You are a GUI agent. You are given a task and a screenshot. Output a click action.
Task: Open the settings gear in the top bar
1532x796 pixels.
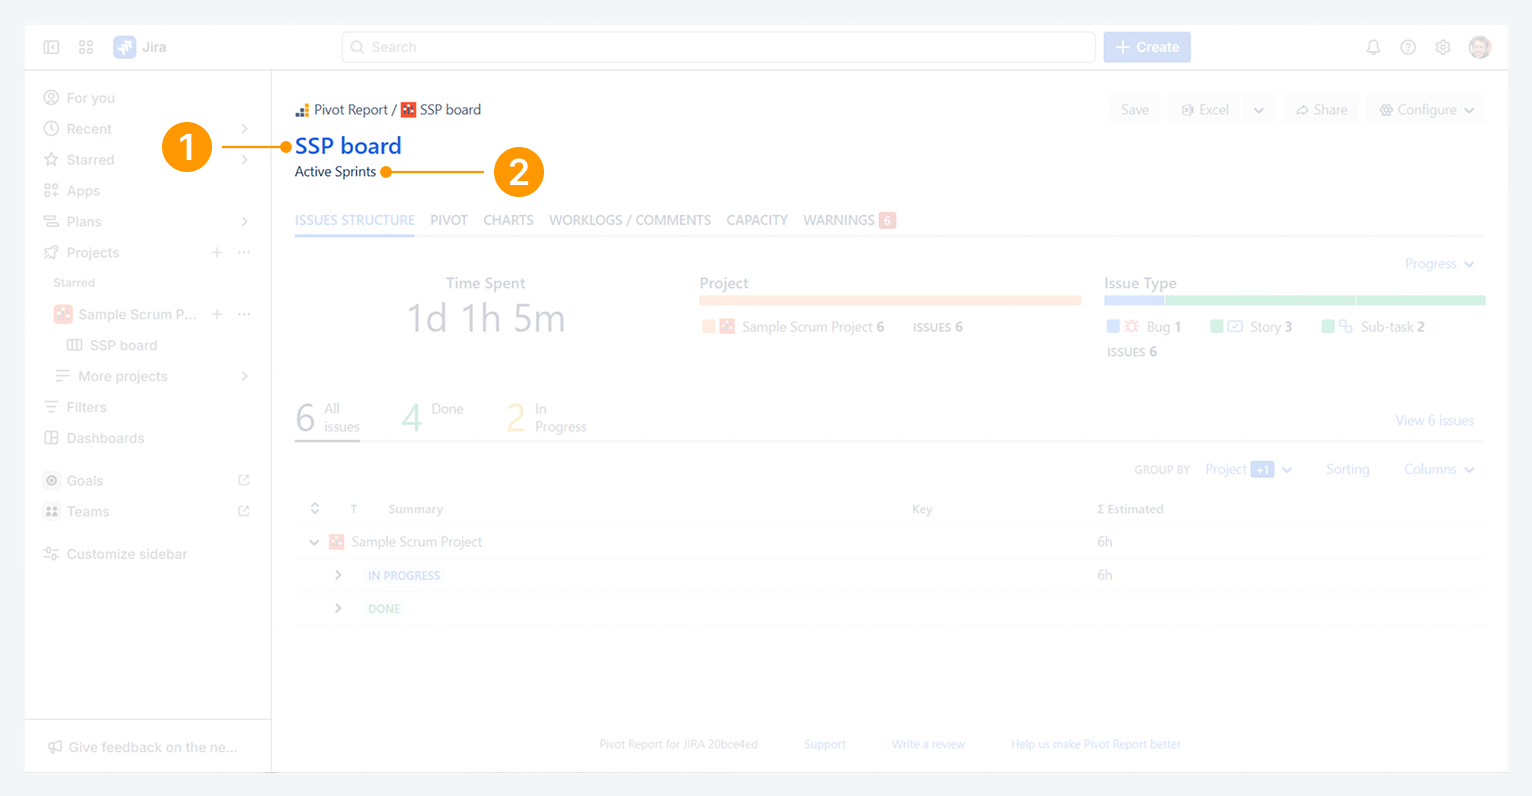1443,47
